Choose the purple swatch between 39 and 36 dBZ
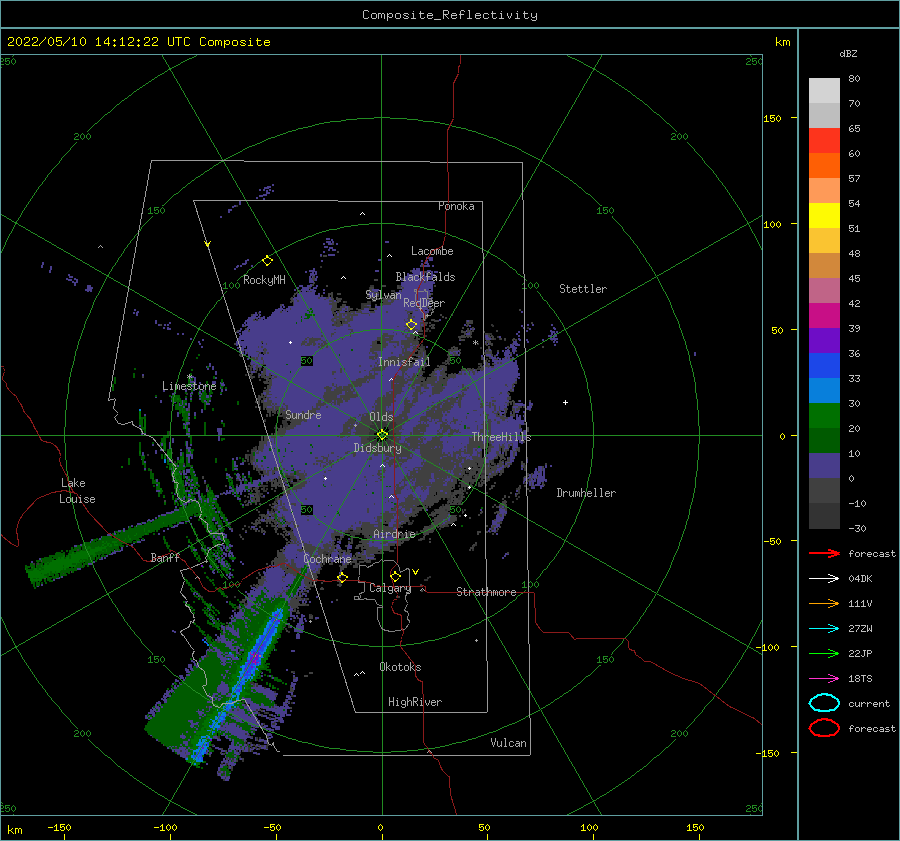The image size is (900, 841). point(824,341)
